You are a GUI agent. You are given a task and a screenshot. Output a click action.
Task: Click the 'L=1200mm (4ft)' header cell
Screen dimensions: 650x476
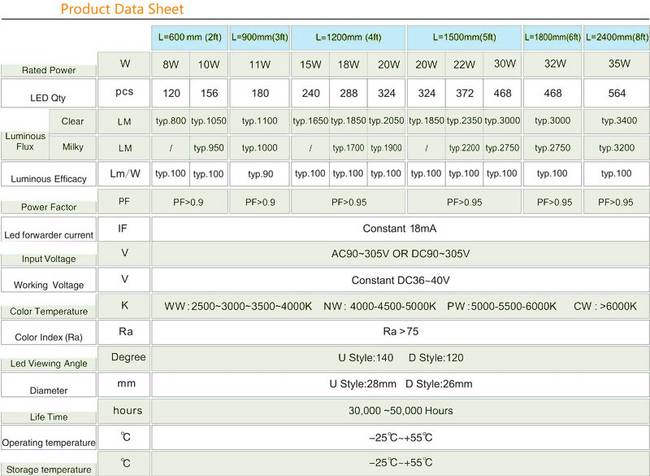coord(348,37)
